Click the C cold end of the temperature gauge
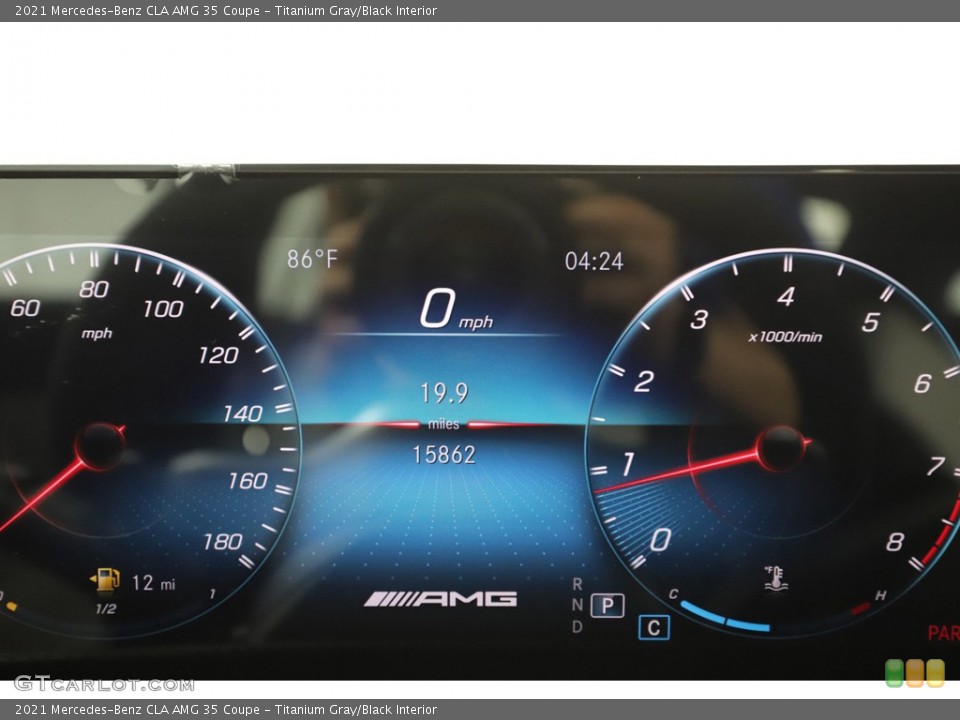Image resolution: width=960 pixels, height=720 pixels. click(673, 594)
